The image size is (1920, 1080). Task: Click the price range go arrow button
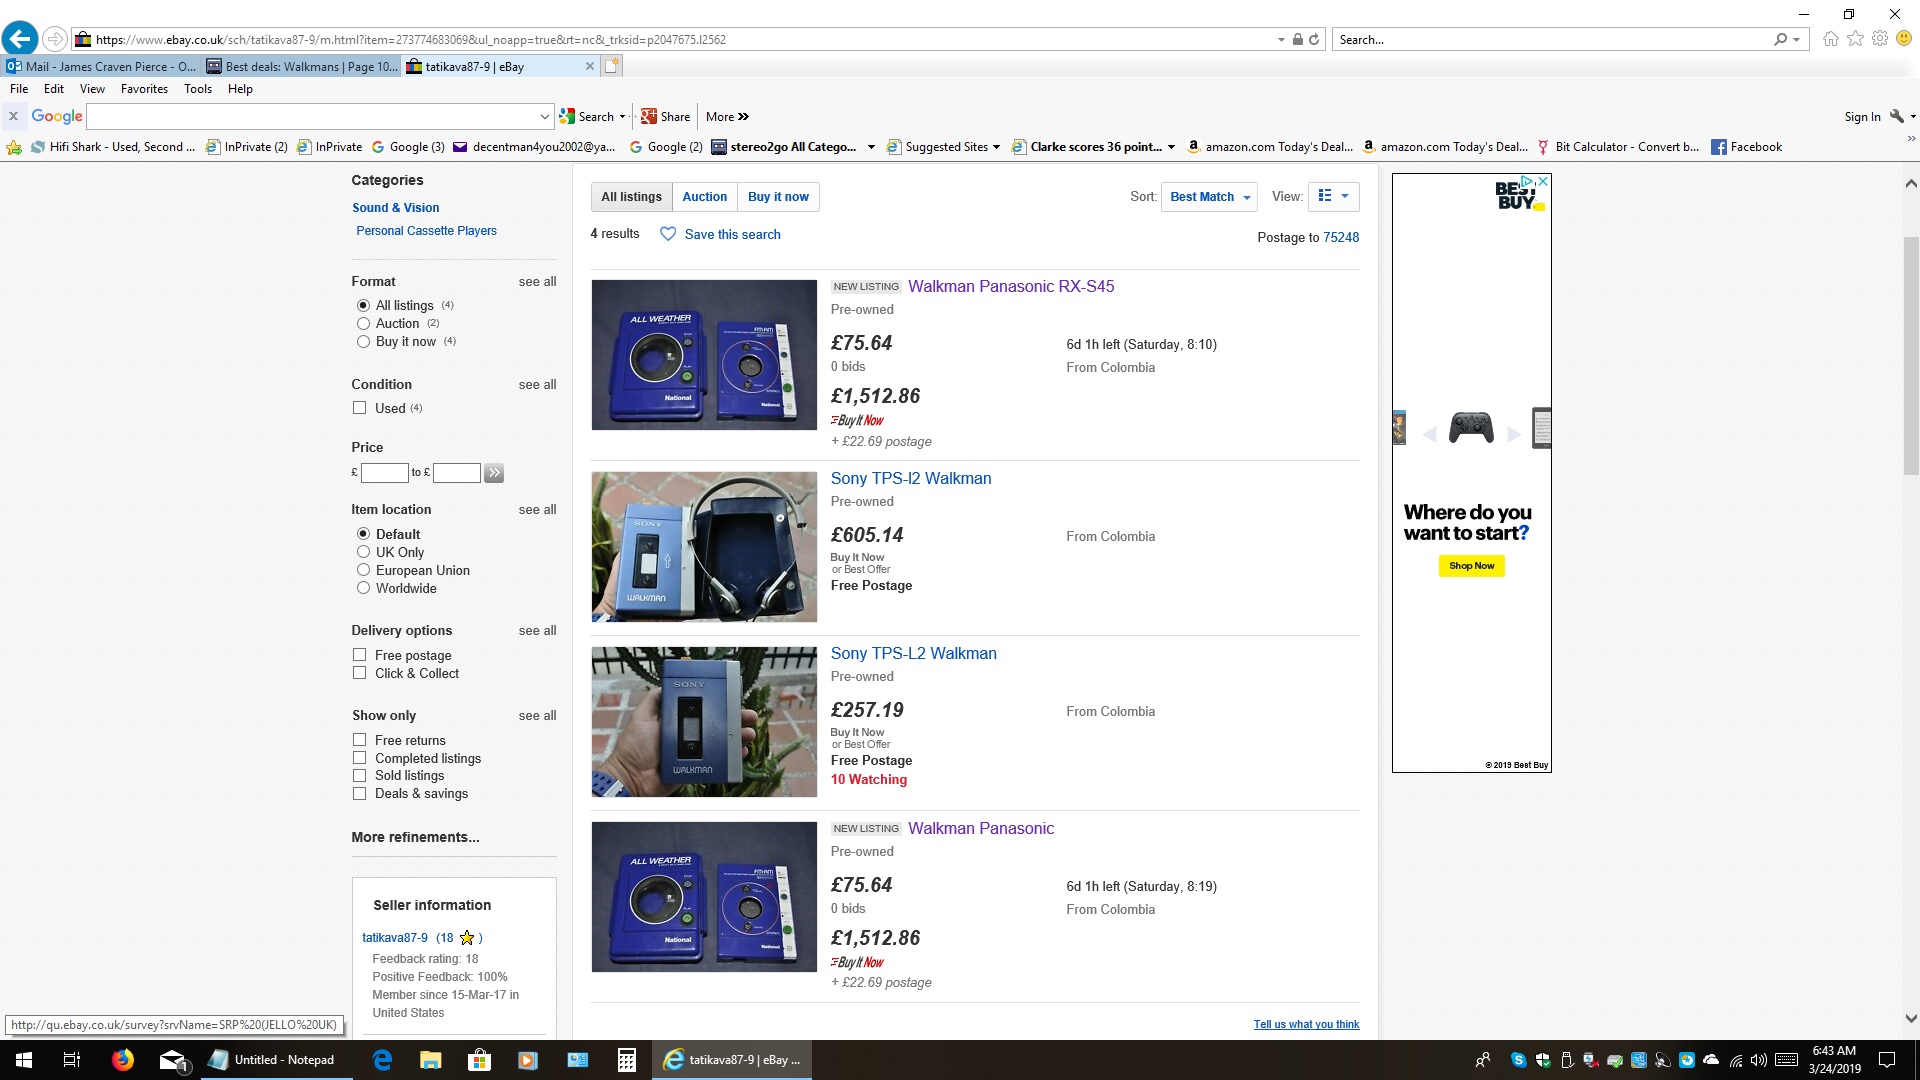(494, 473)
